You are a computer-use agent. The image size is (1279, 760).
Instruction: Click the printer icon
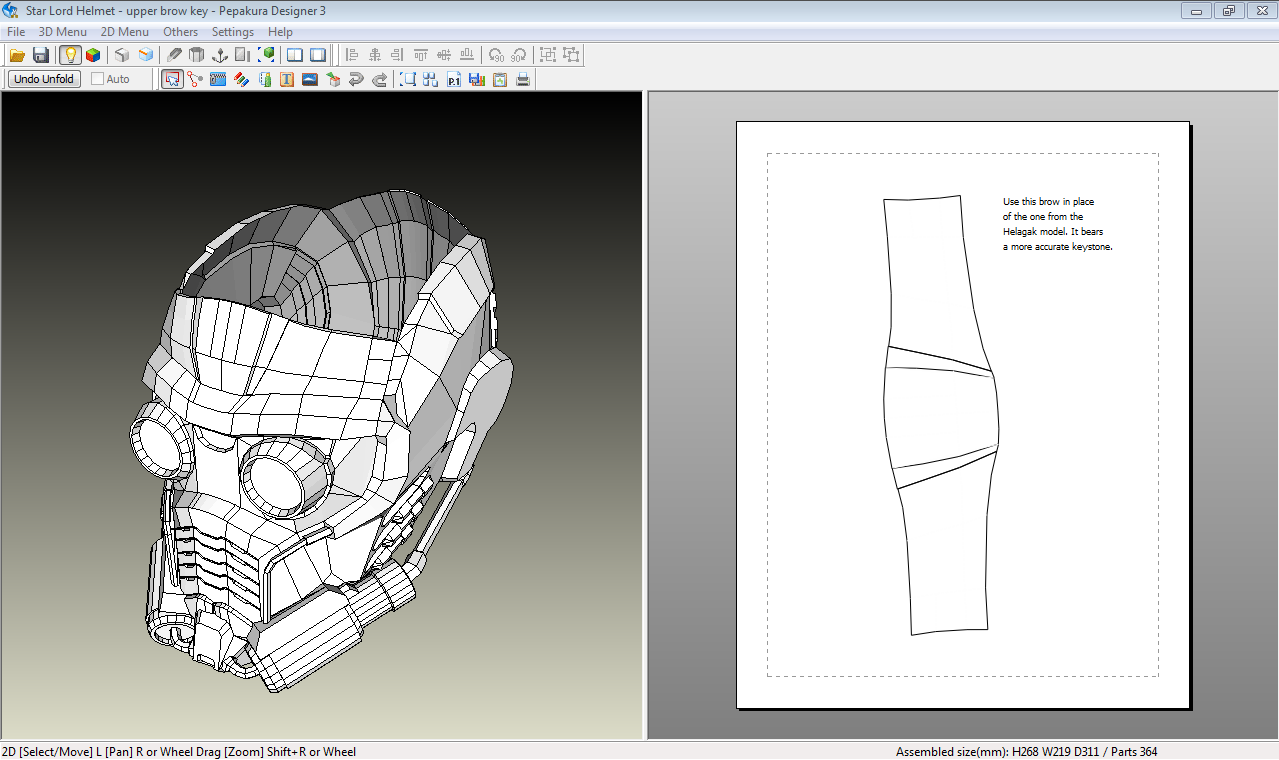tap(523, 79)
